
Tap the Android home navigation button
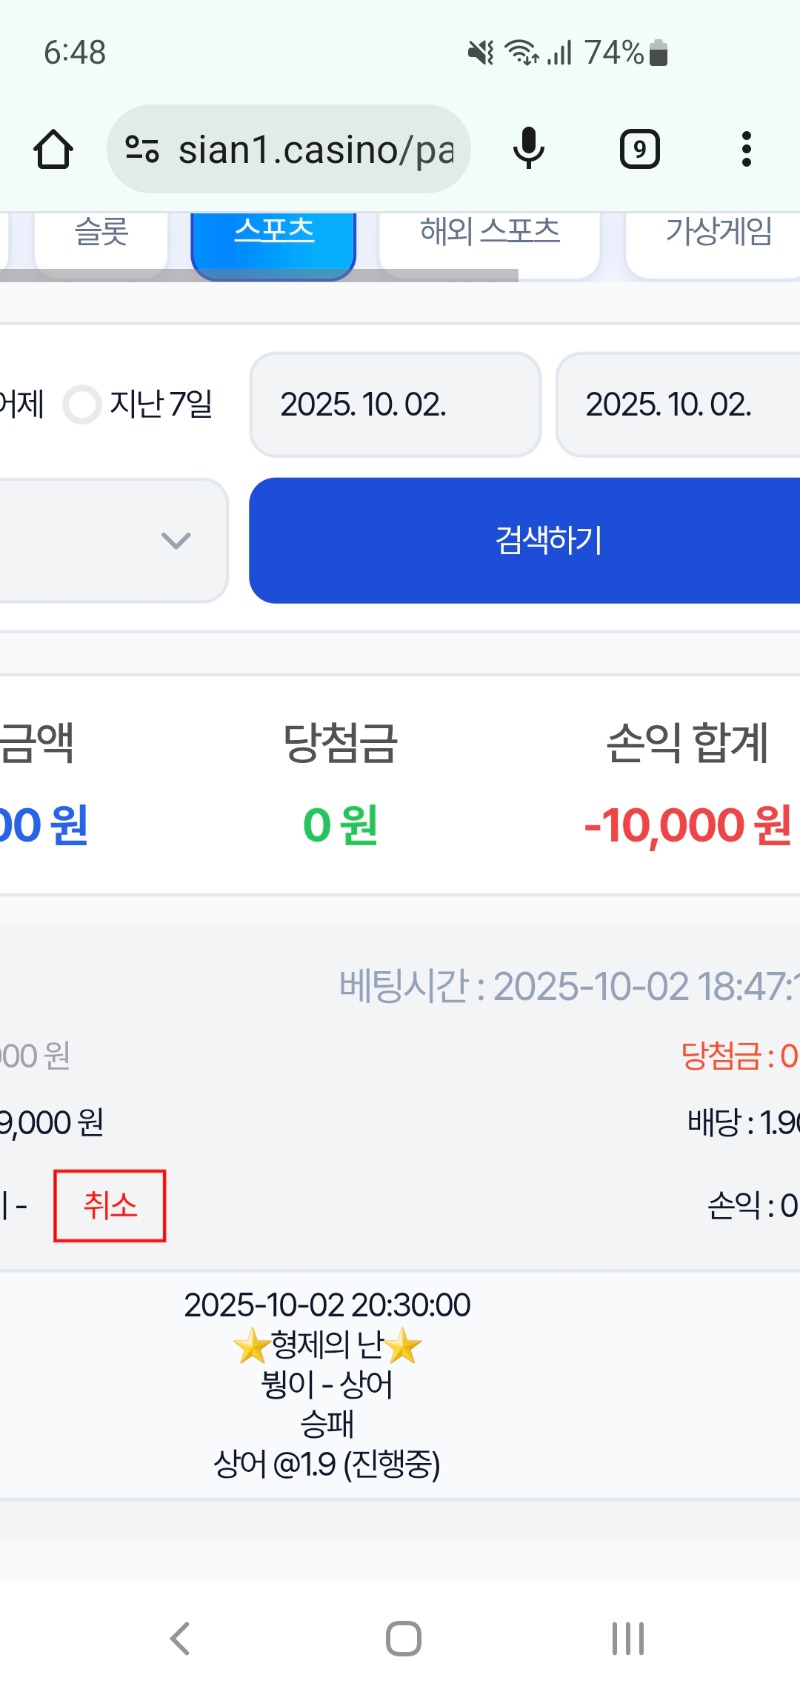pos(403,1638)
